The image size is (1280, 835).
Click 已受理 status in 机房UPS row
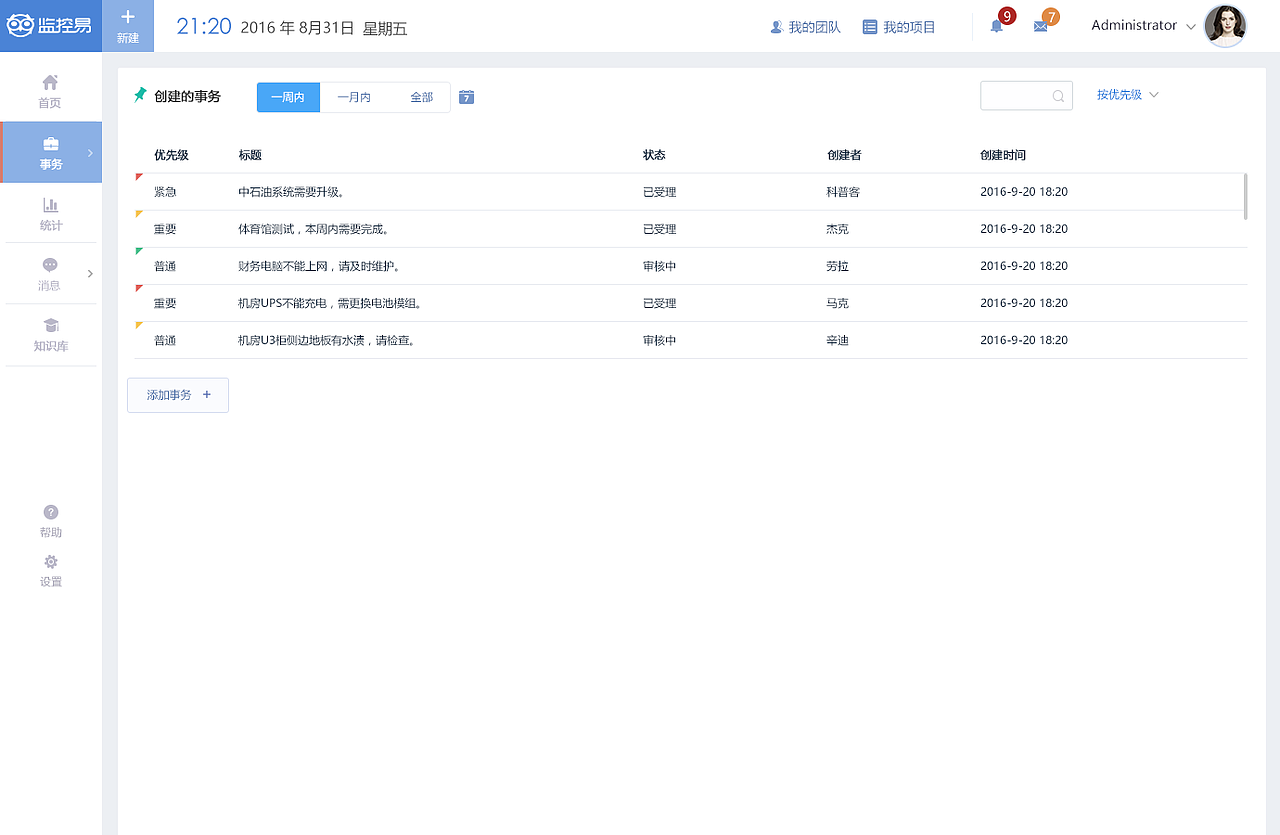[x=659, y=303]
